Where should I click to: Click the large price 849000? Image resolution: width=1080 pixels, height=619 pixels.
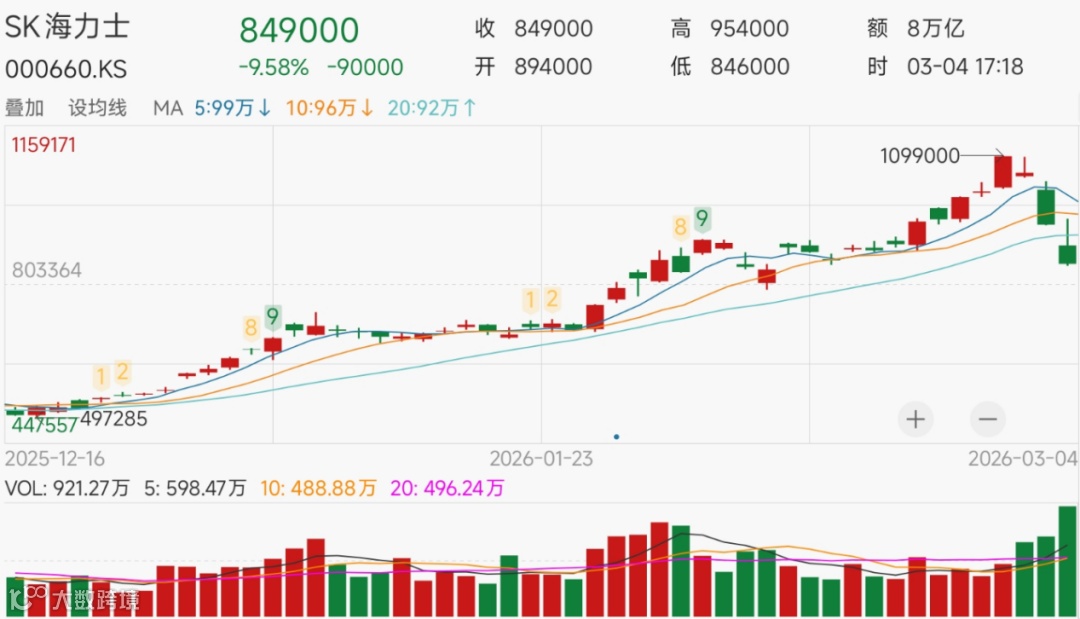pyautogui.click(x=299, y=30)
